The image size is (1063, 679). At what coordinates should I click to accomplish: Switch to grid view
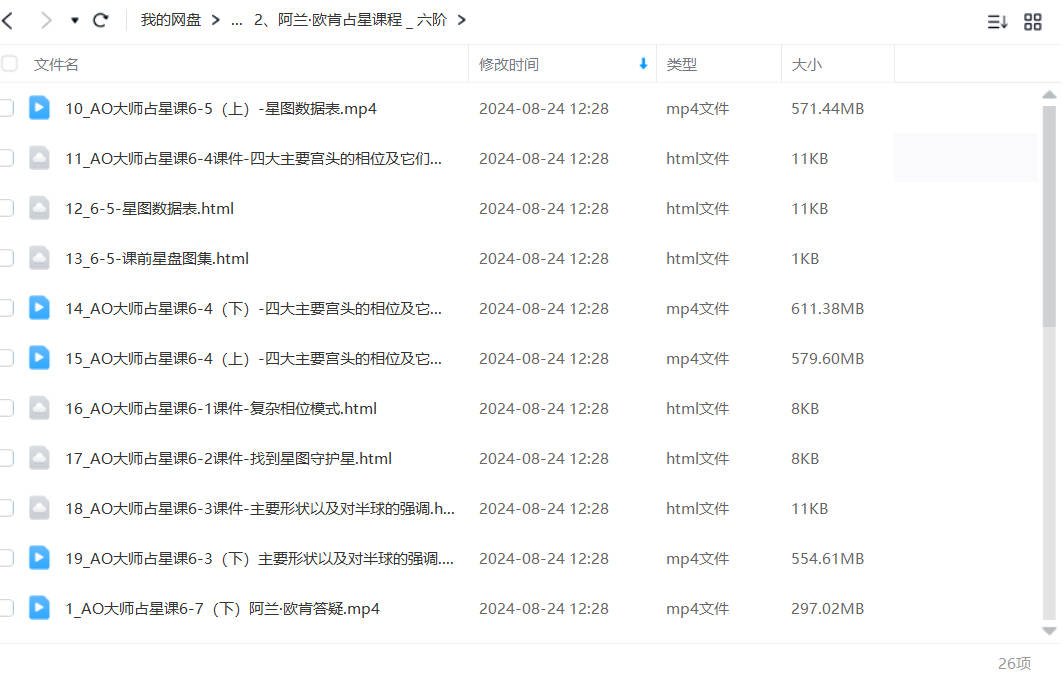[1032, 22]
